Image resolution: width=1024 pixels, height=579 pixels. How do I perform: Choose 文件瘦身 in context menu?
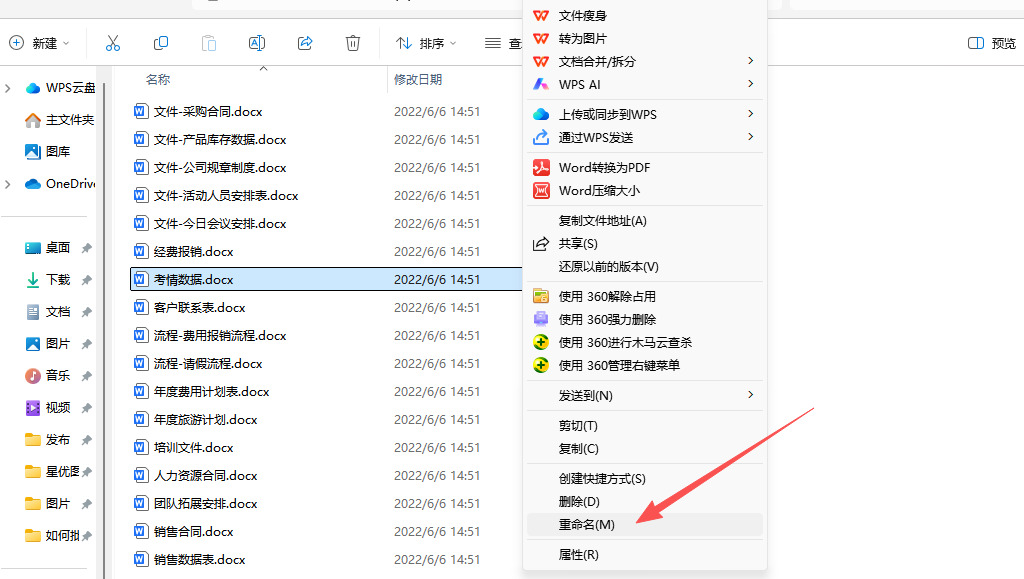(x=645, y=16)
